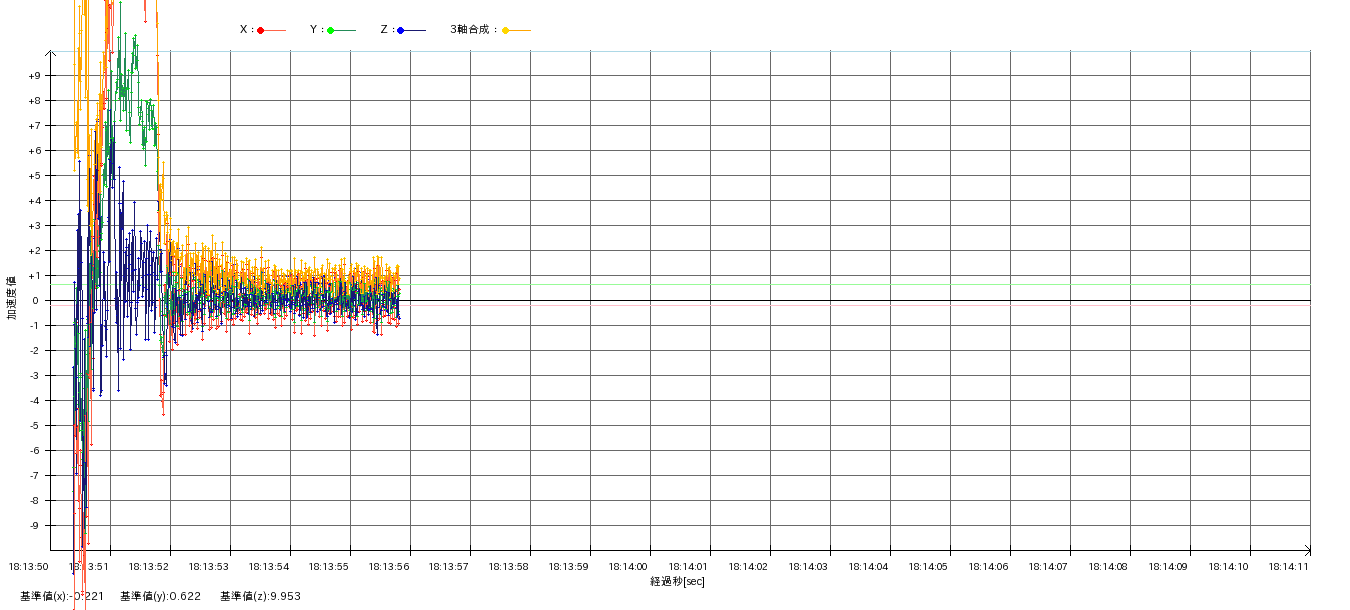Click the 基準値(x) baseline readout

tap(62, 596)
